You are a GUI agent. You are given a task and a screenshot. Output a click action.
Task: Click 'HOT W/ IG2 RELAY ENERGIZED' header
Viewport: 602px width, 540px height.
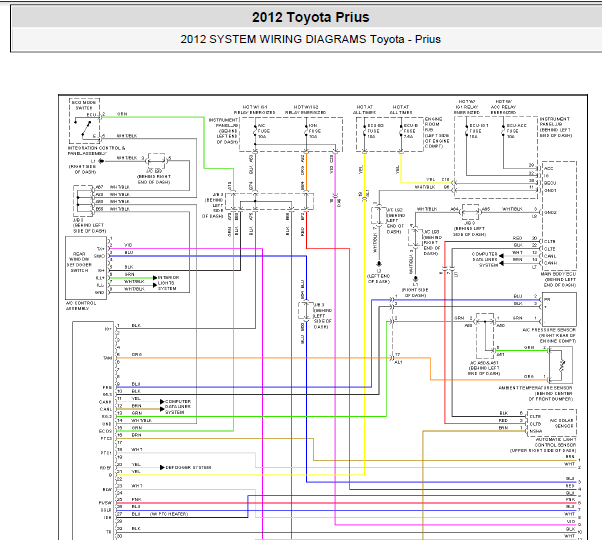[x=306, y=110]
